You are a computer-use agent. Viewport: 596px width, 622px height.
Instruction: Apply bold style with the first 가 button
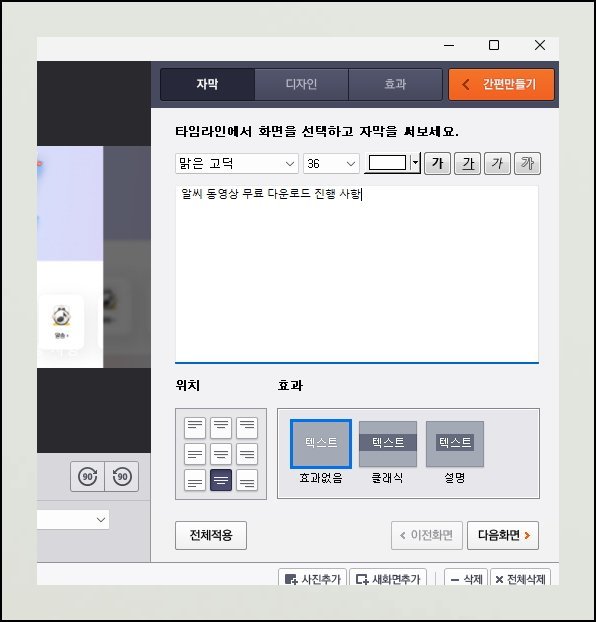437,163
